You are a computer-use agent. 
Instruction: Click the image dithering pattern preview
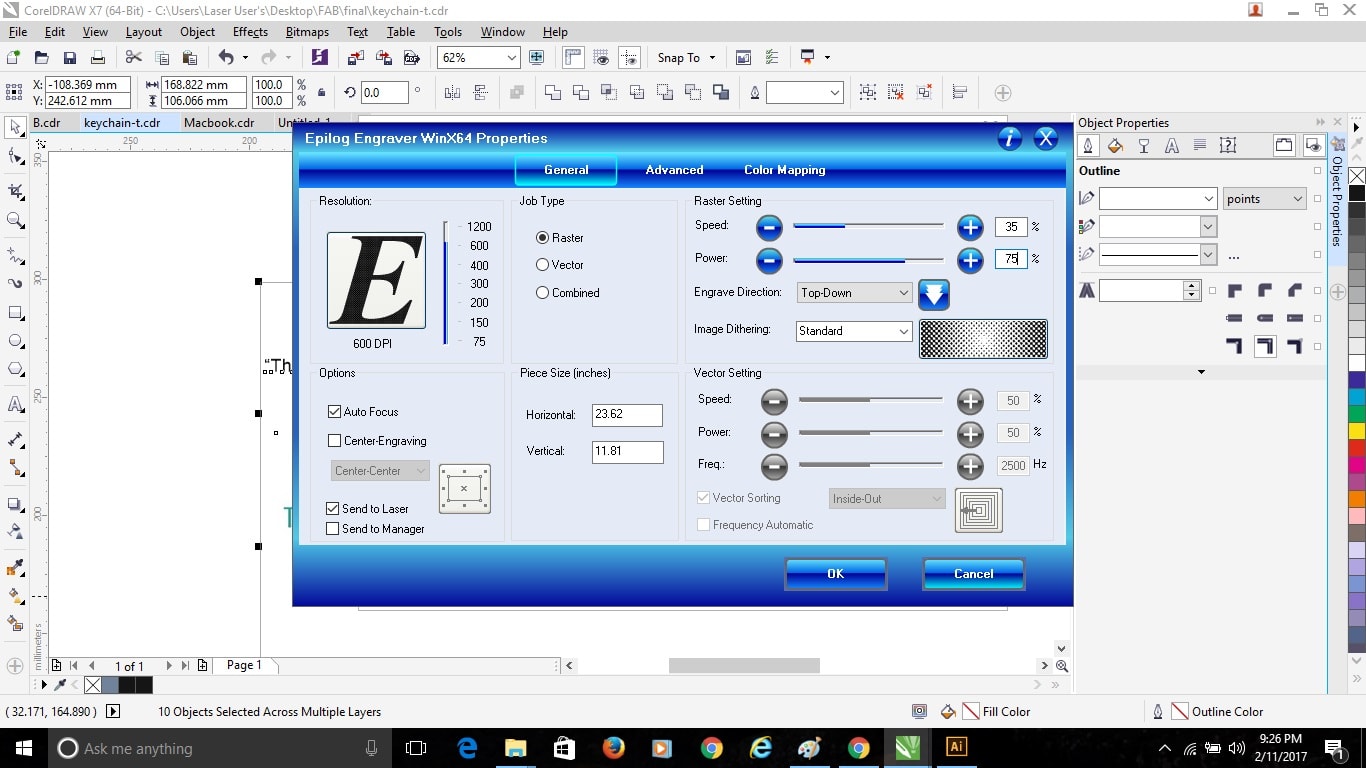[x=983, y=339]
